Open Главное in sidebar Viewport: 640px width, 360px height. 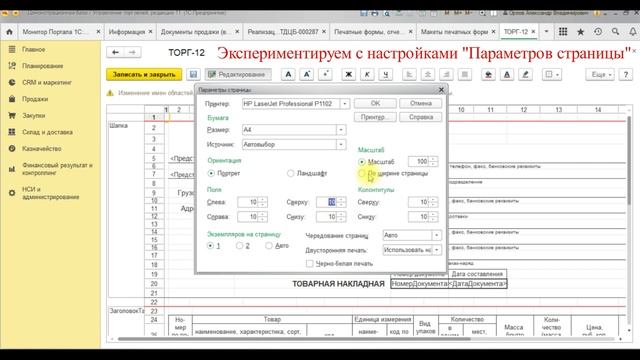pyautogui.click(x=33, y=49)
